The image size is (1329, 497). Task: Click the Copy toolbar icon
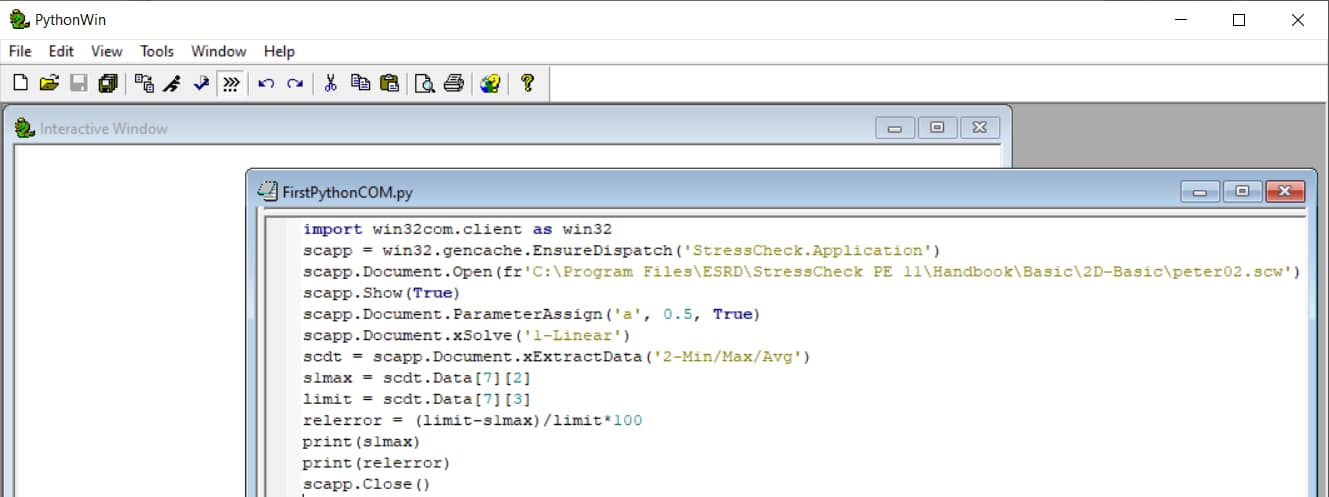tap(360, 84)
